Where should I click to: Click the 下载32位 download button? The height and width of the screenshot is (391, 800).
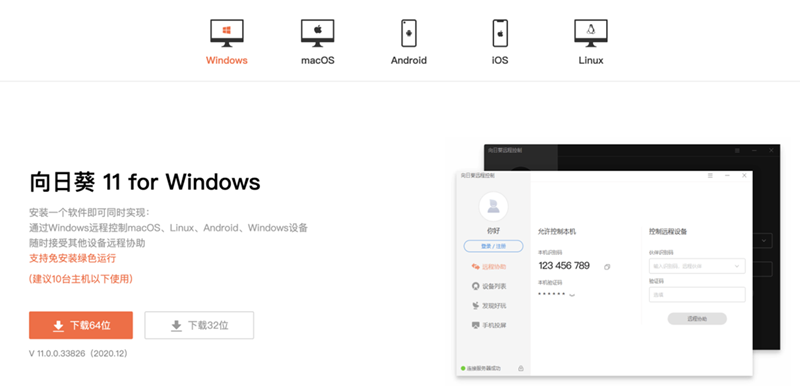pyautogui.click(x=199, y=325)
